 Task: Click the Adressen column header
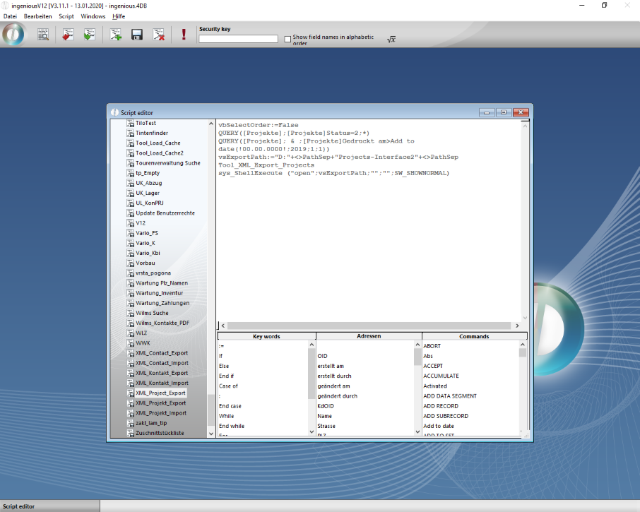pos(368,337)
